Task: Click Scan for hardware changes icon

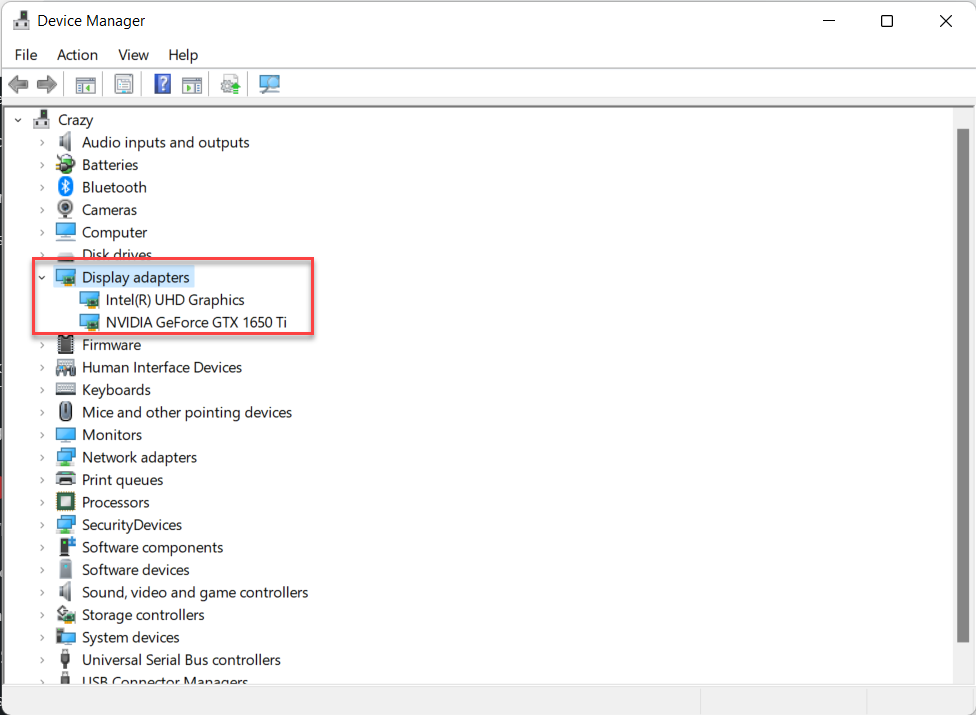Action: pos(269,85)
